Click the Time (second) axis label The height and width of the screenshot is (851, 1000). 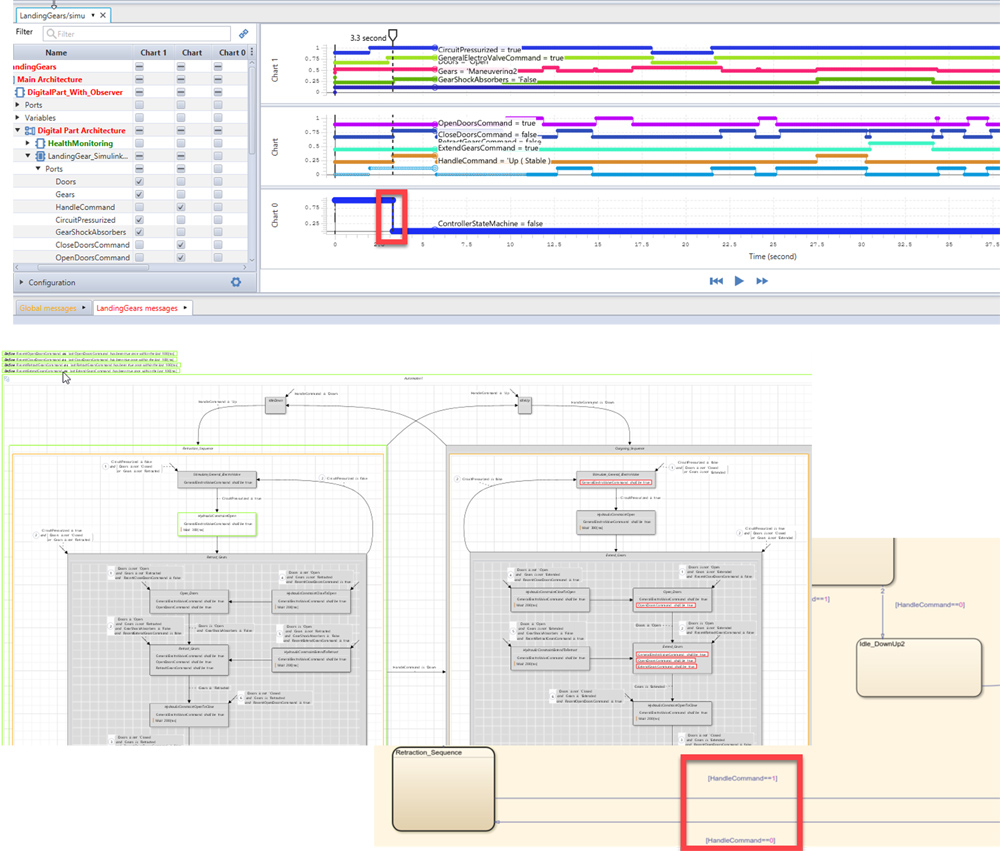(x=772, y=256)
